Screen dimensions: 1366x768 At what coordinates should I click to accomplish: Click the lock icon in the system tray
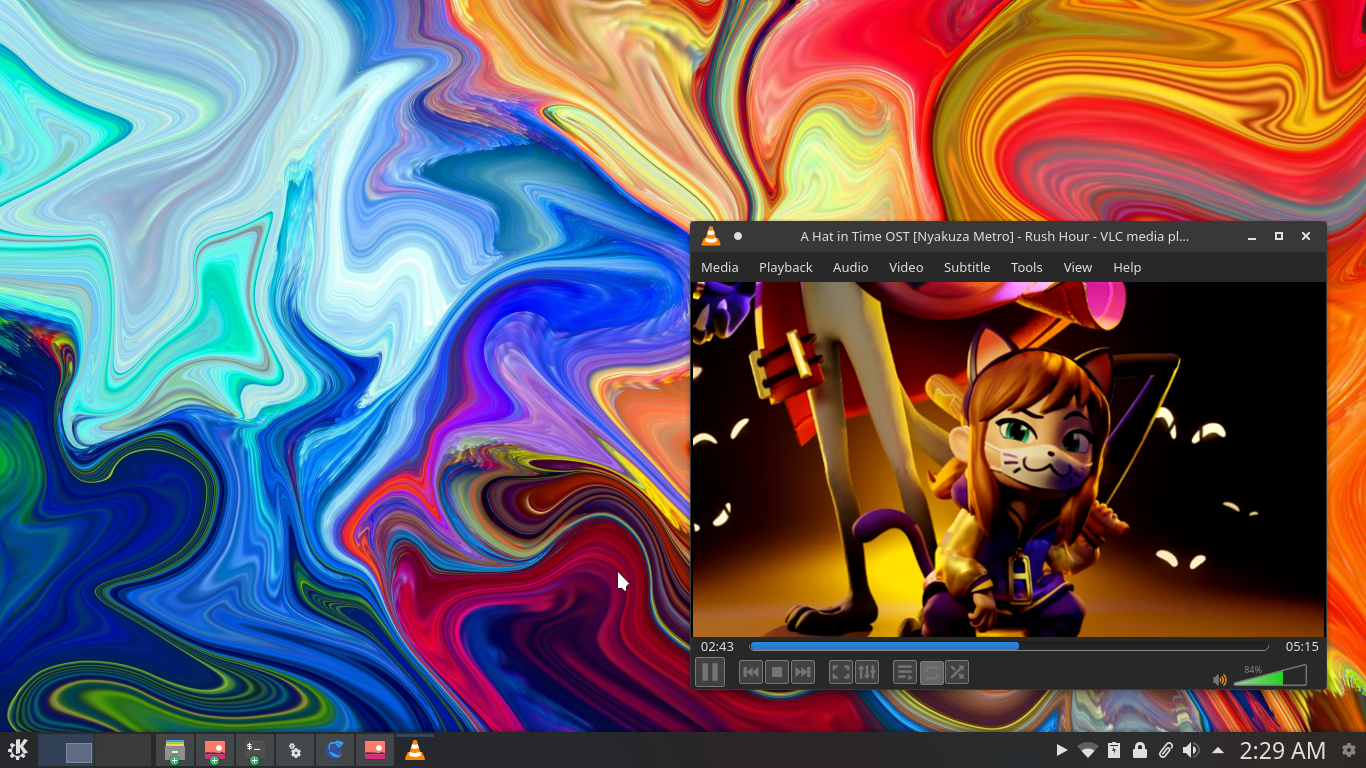[1140, 750]
